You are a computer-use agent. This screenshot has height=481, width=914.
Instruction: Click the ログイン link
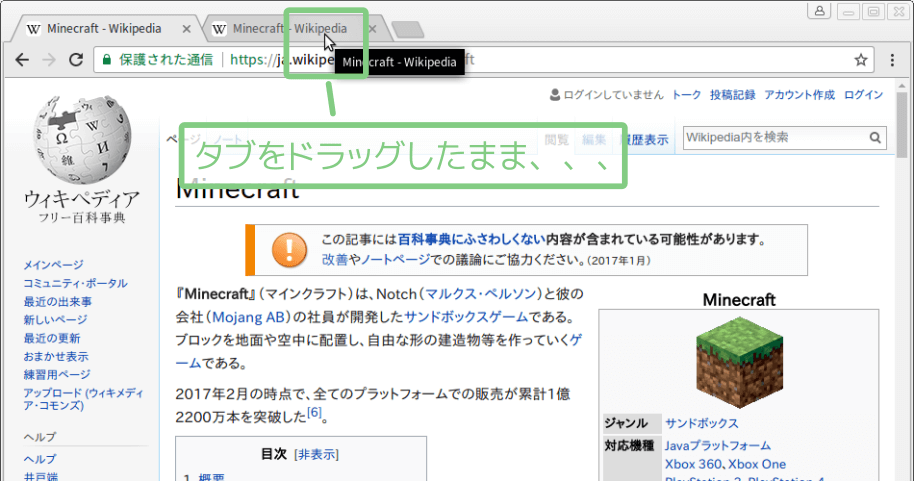click(x=863, y=95)
